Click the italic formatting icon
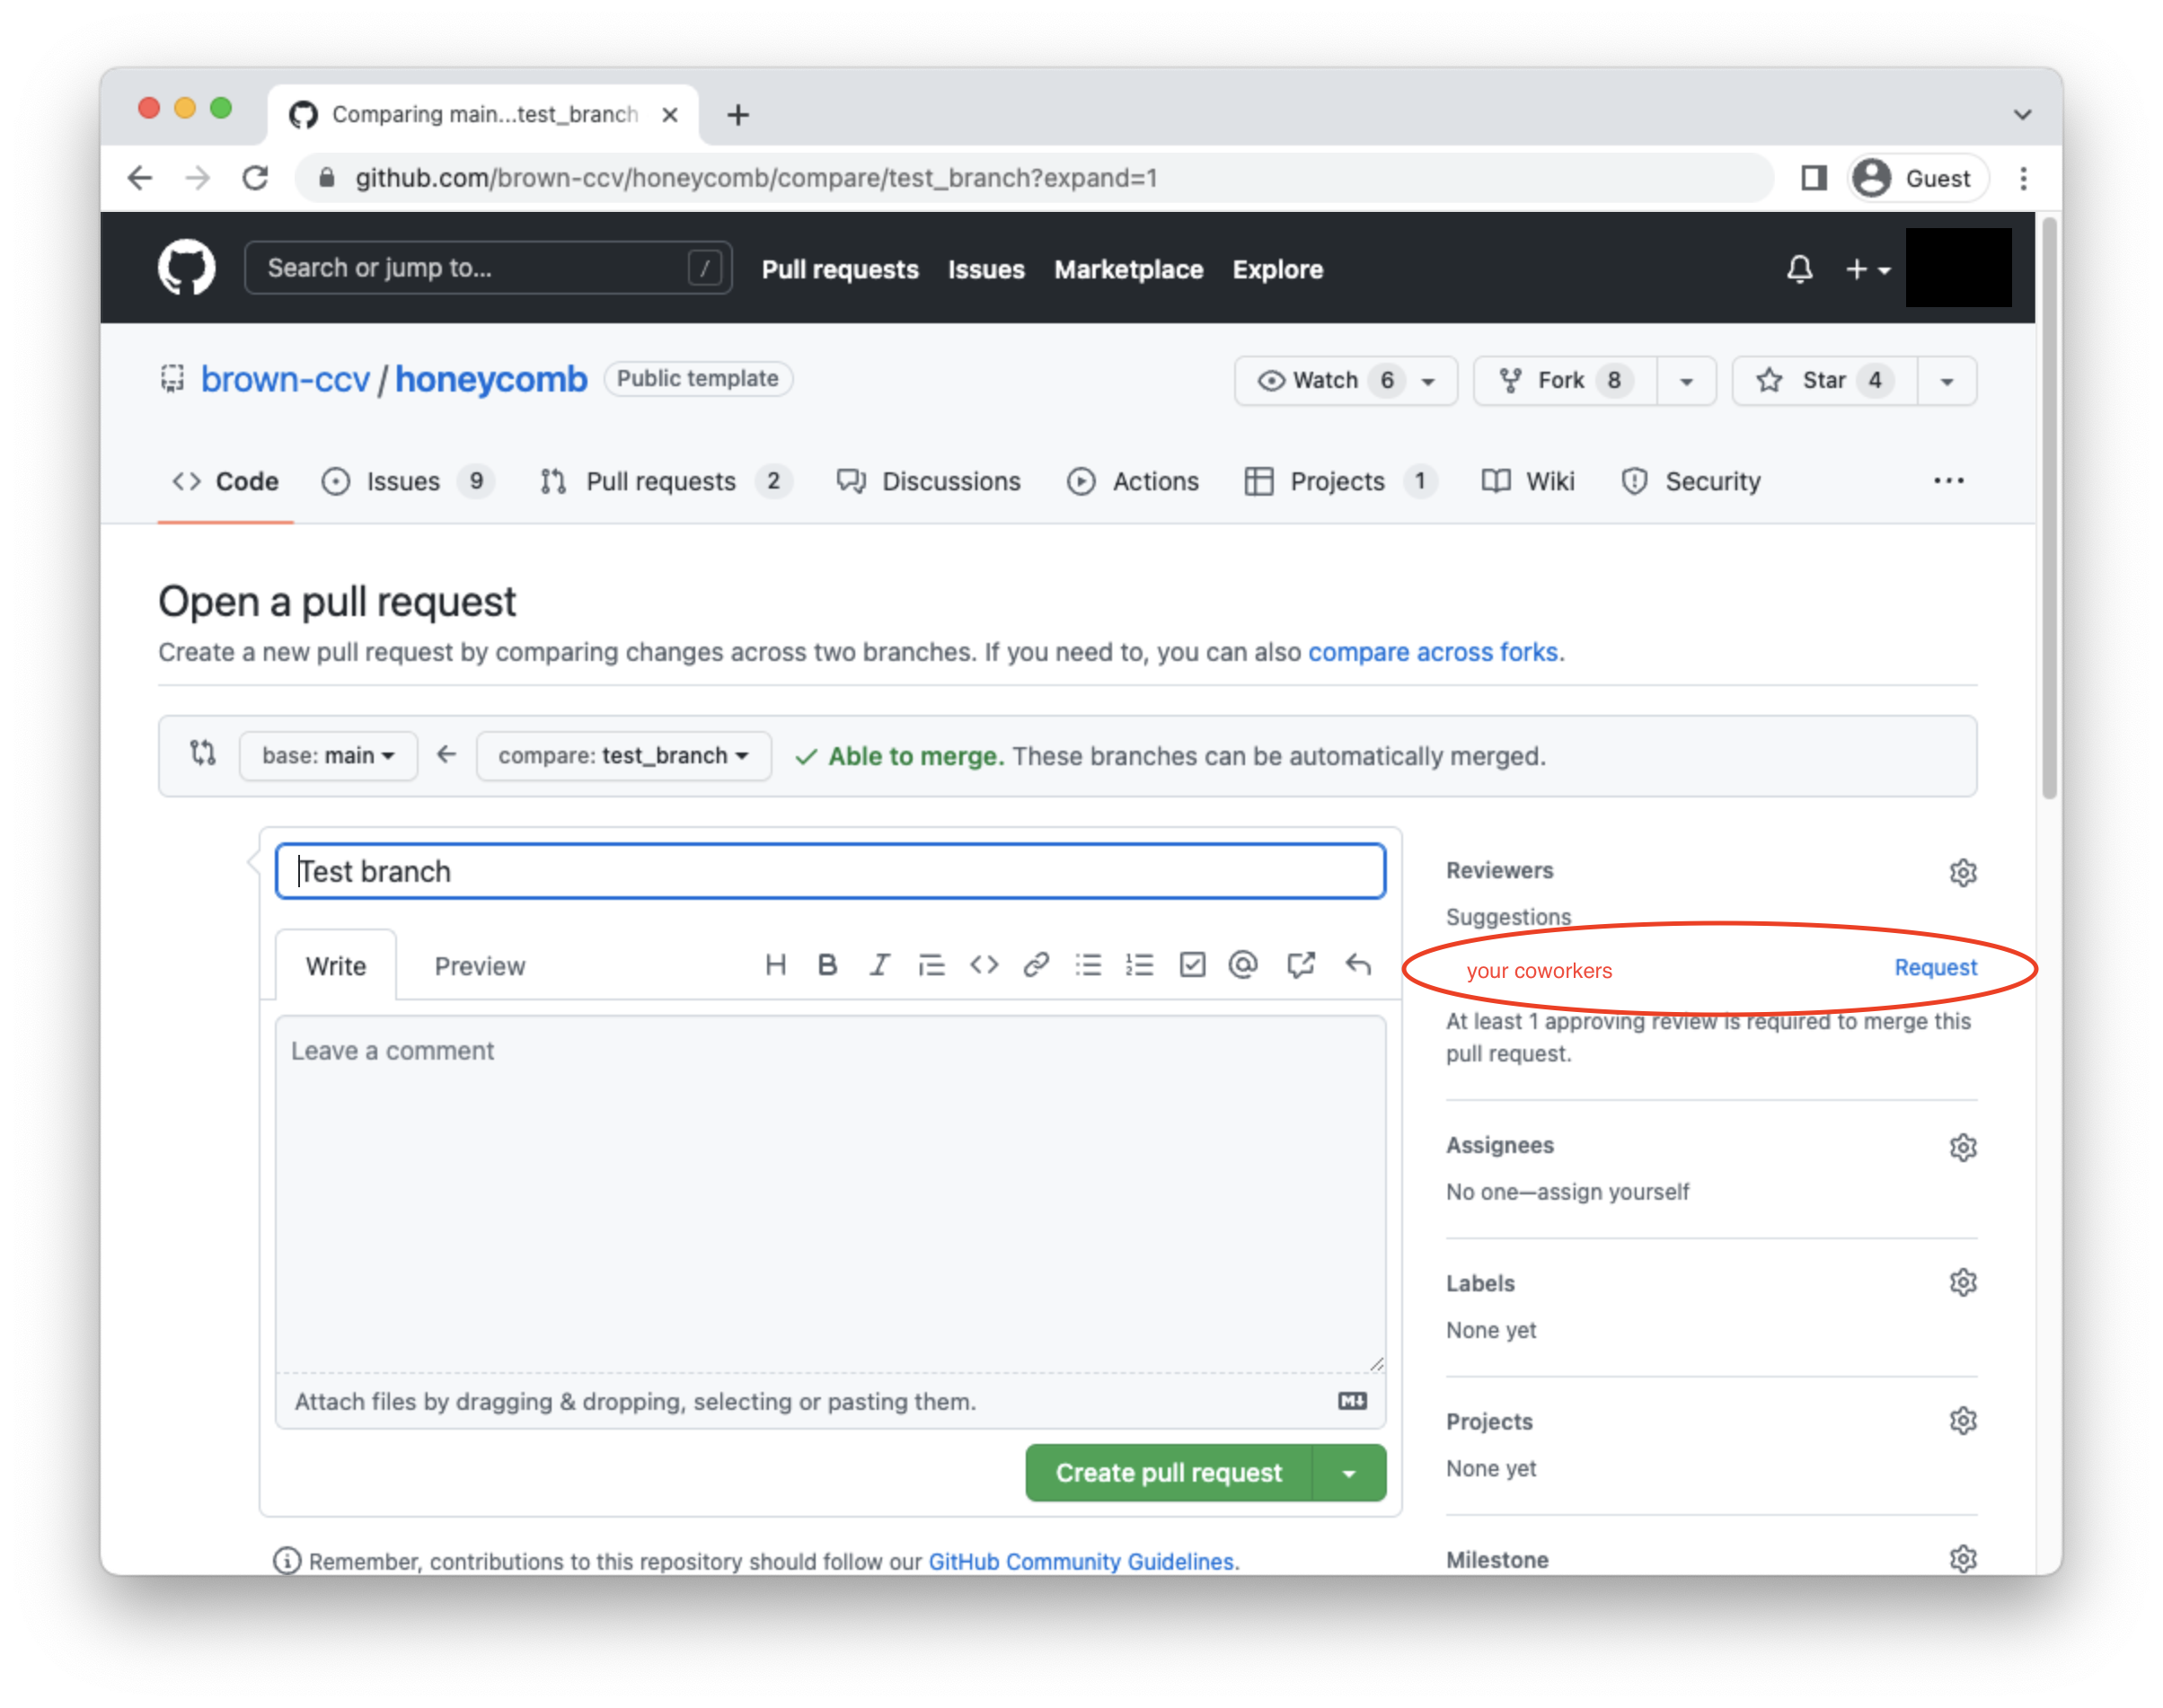2163x1708 pixels. tap(878, 964)
